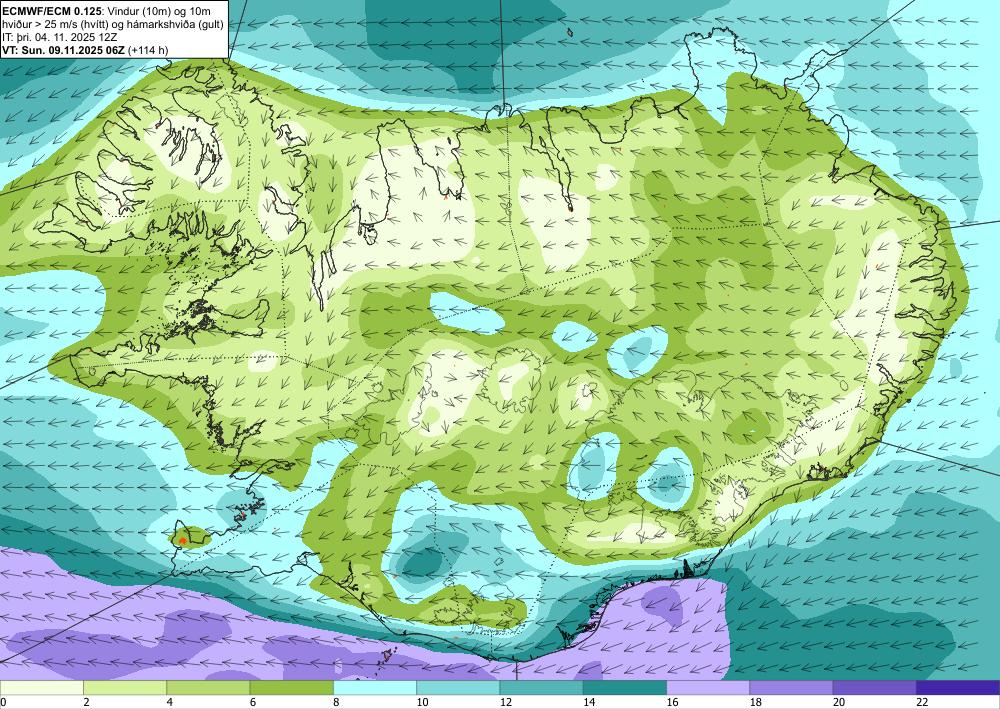Screen dimensions: 1000x709
Task: Click the legend scale label "8"
Action: (x=336, y=702)
